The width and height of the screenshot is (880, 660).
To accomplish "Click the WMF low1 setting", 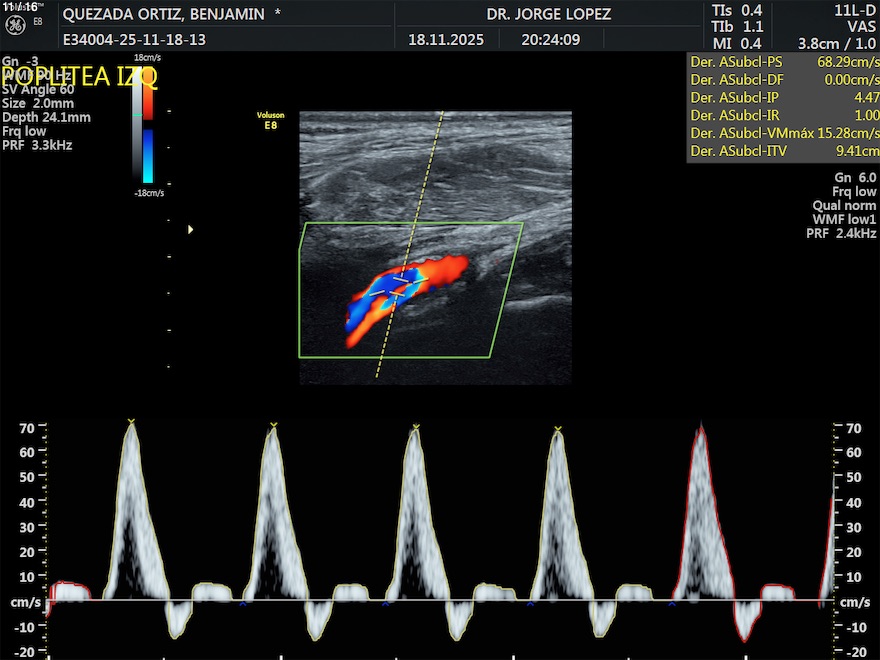I will coord(844,219).
